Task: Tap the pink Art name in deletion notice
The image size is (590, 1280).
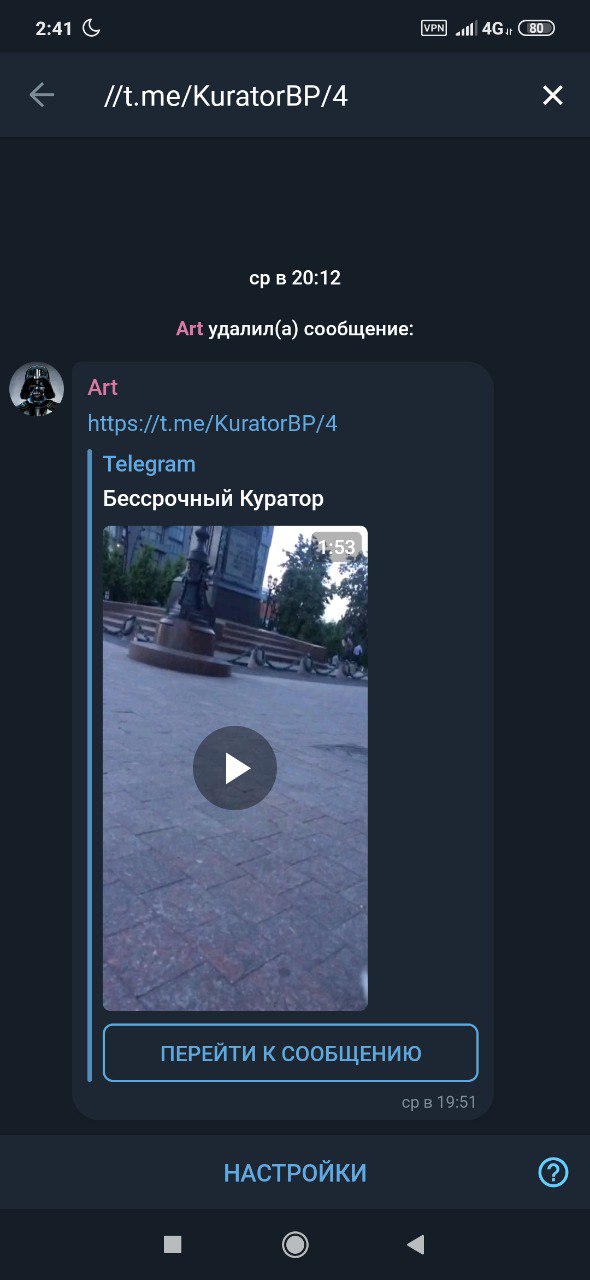Action: pos(189,329)
